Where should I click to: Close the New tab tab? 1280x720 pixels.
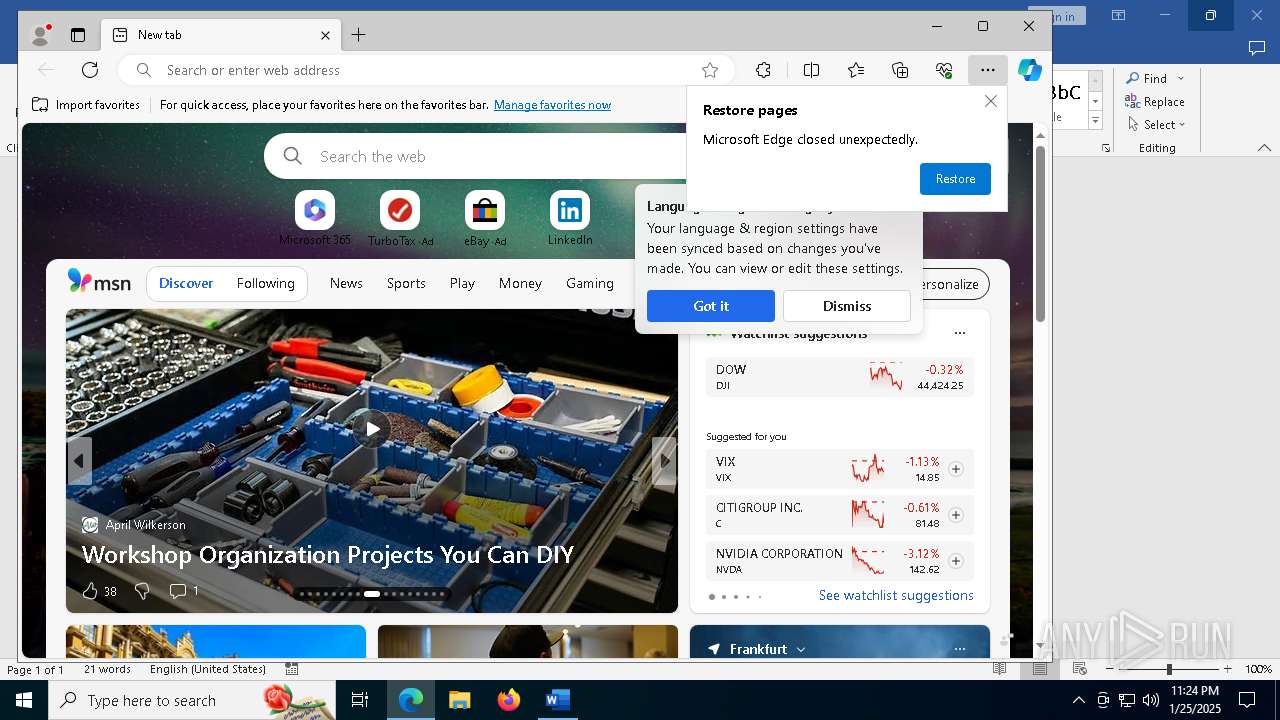point(325,35)
